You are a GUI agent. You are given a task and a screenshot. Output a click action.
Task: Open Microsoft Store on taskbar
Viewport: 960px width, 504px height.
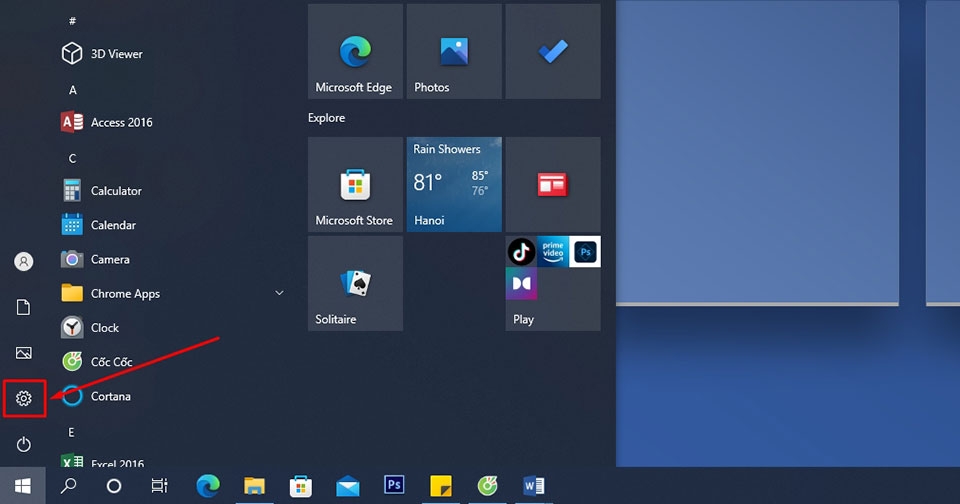pyautogui.click(x=301, y=486)
